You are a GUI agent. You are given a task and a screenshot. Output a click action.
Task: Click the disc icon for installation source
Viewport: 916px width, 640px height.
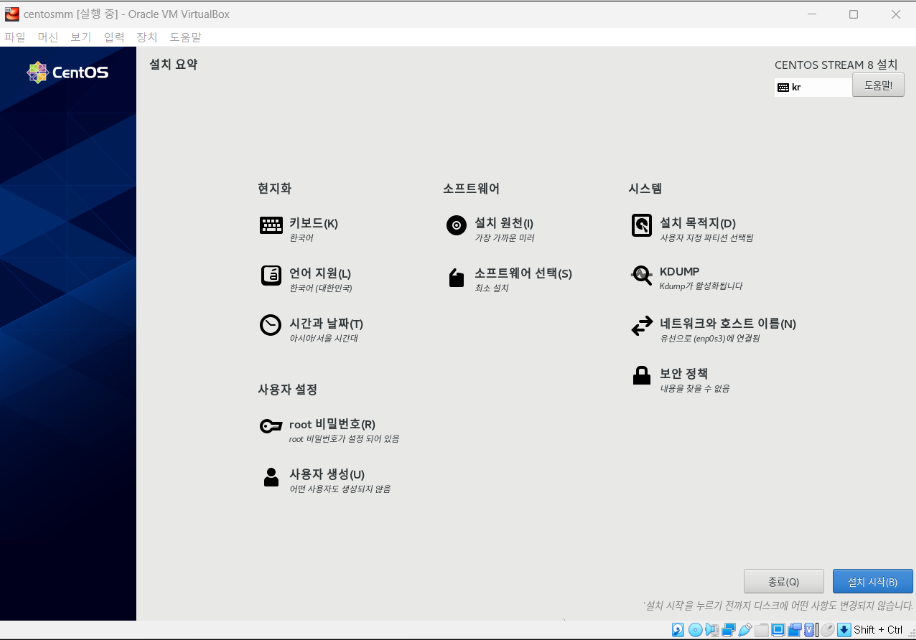coord(456,225)
